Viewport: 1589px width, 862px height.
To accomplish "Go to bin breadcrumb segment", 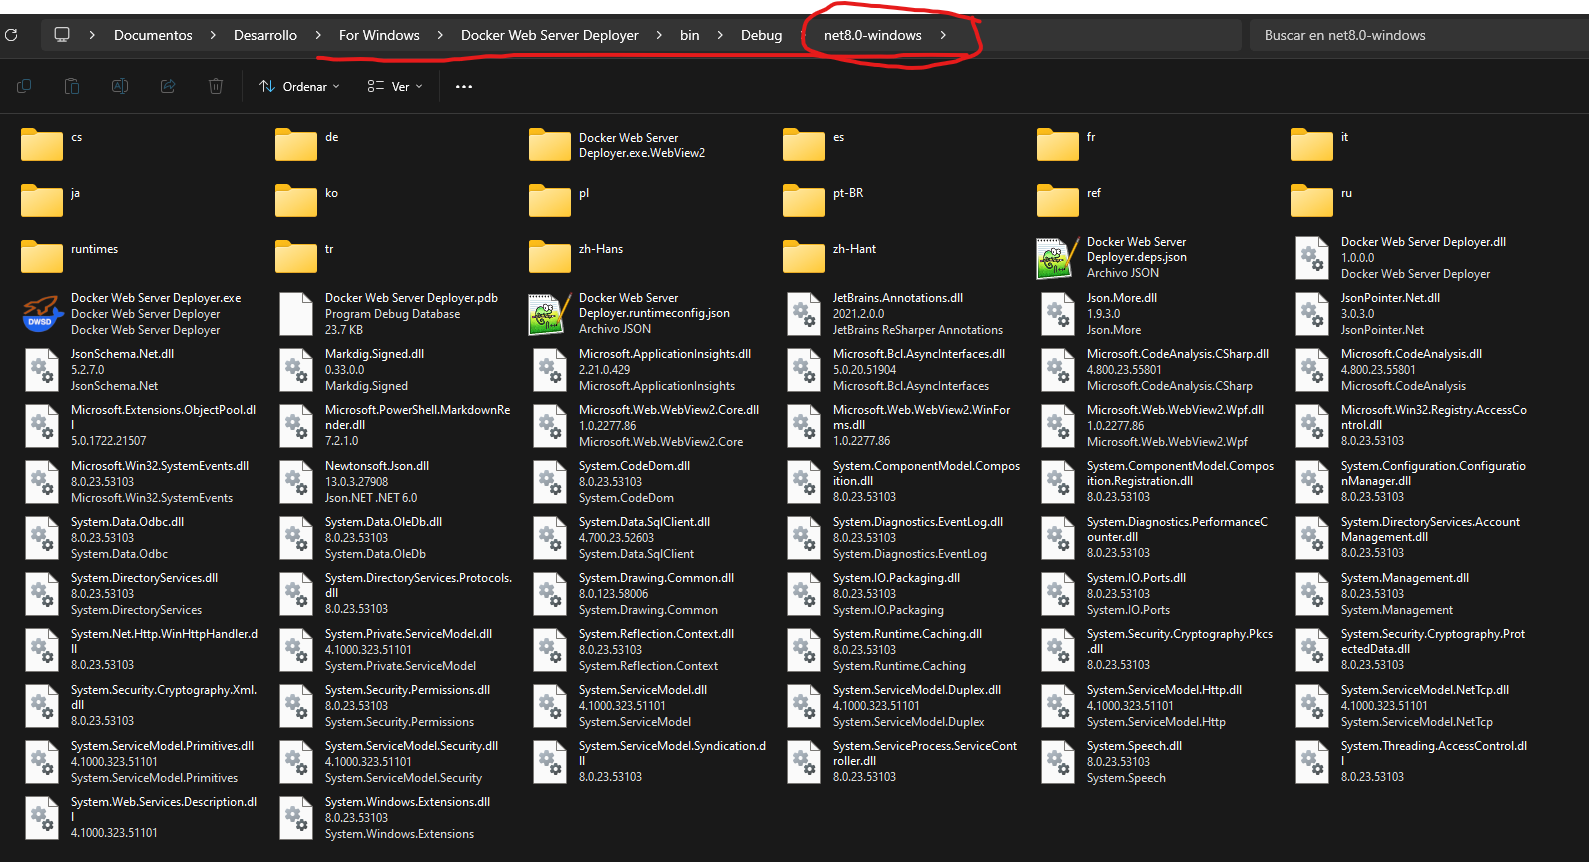I will [690, 35].
